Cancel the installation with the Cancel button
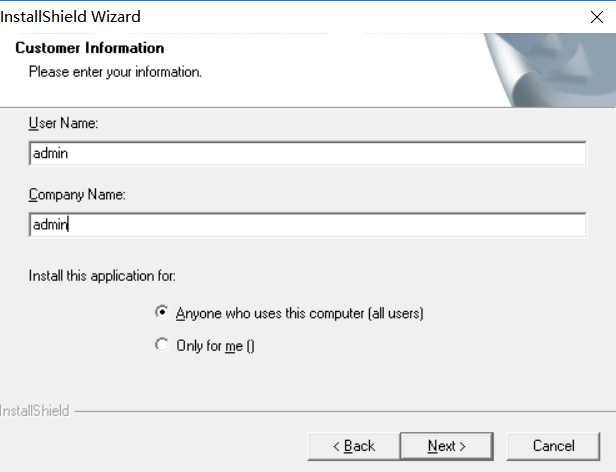Screen dimensions: 616x472 click(x=553, y=446)
